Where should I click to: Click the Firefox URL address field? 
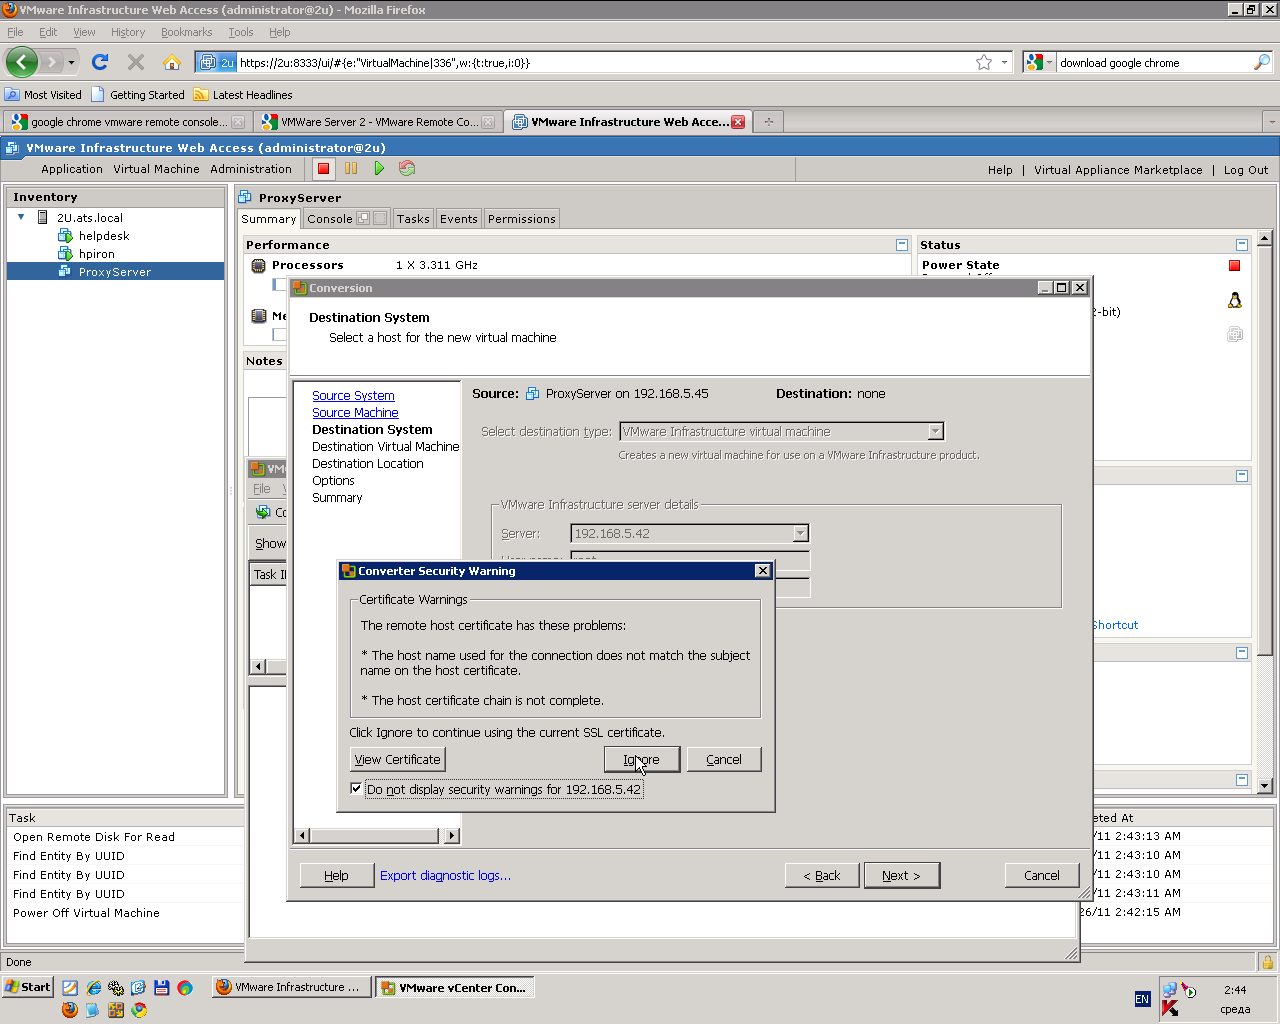605,62
